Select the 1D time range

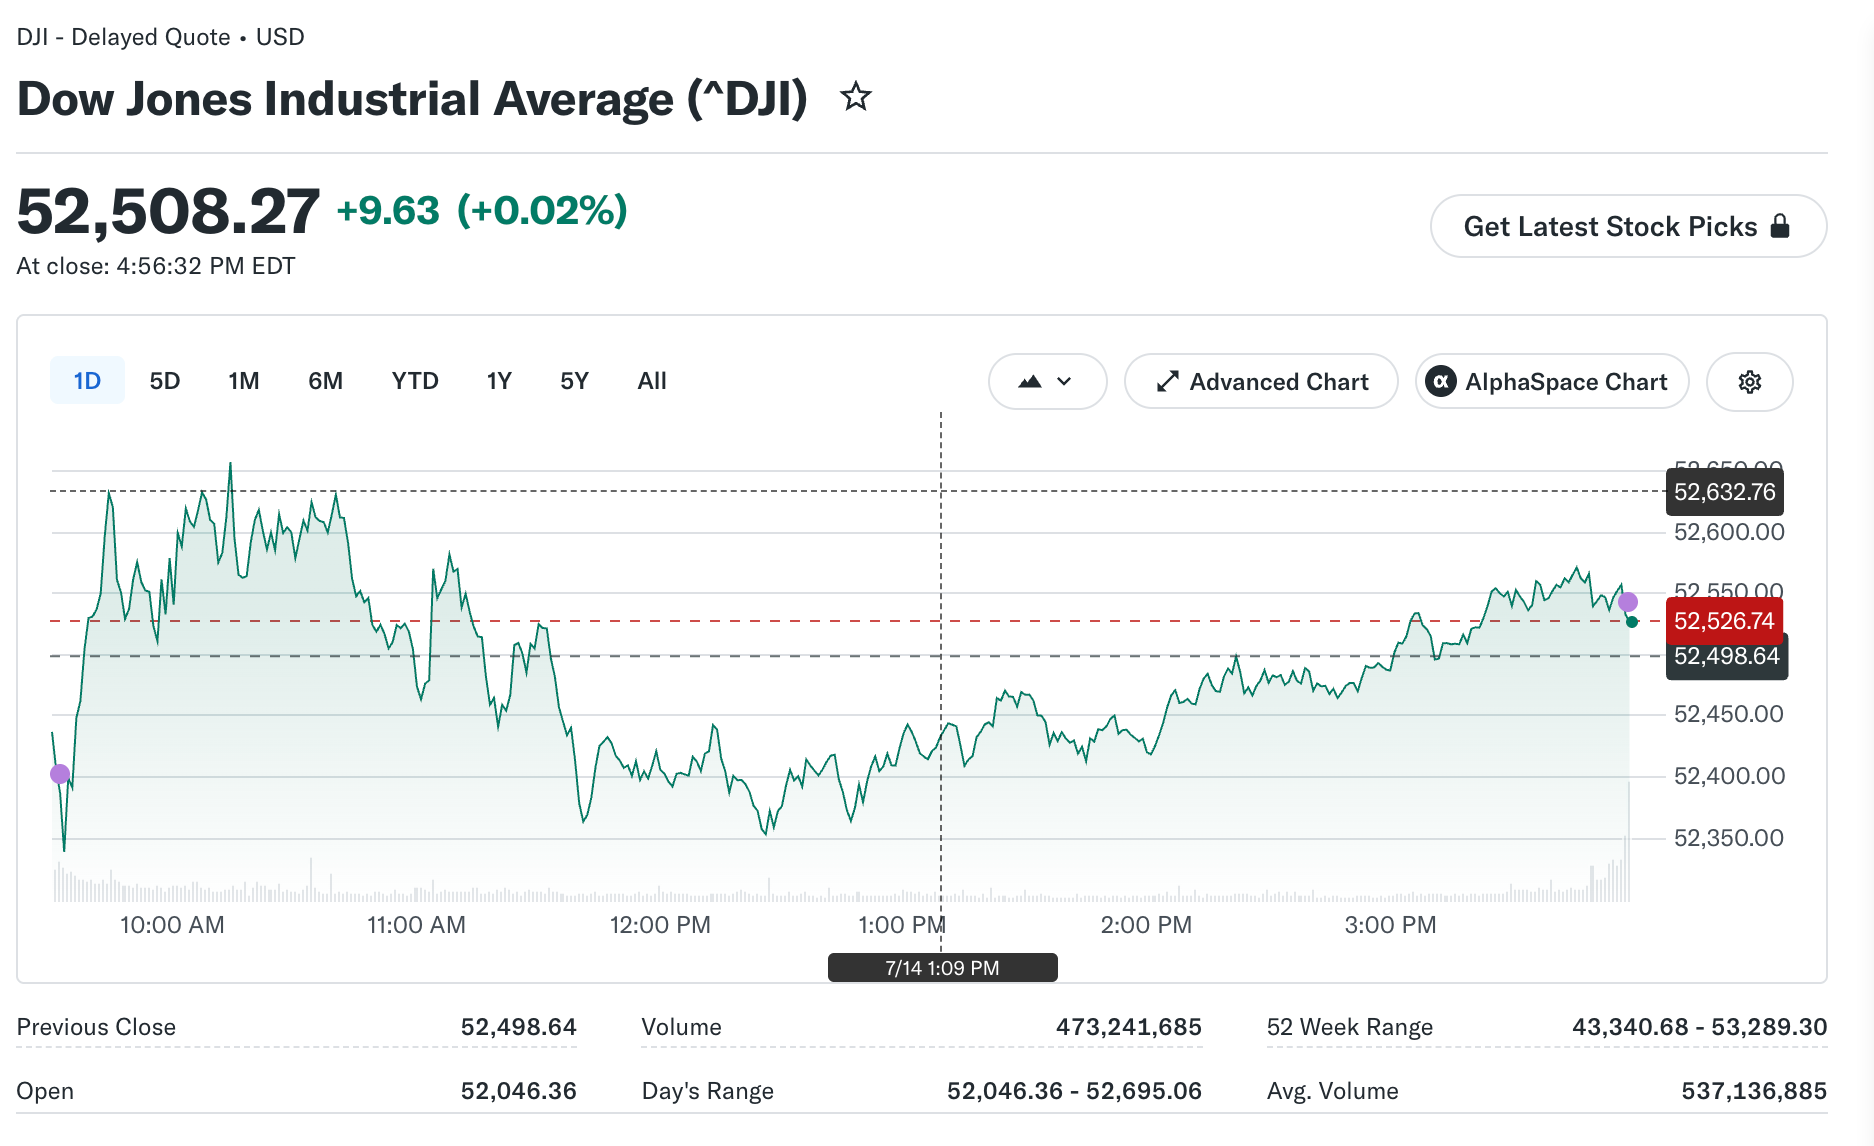tap(87, 381)
